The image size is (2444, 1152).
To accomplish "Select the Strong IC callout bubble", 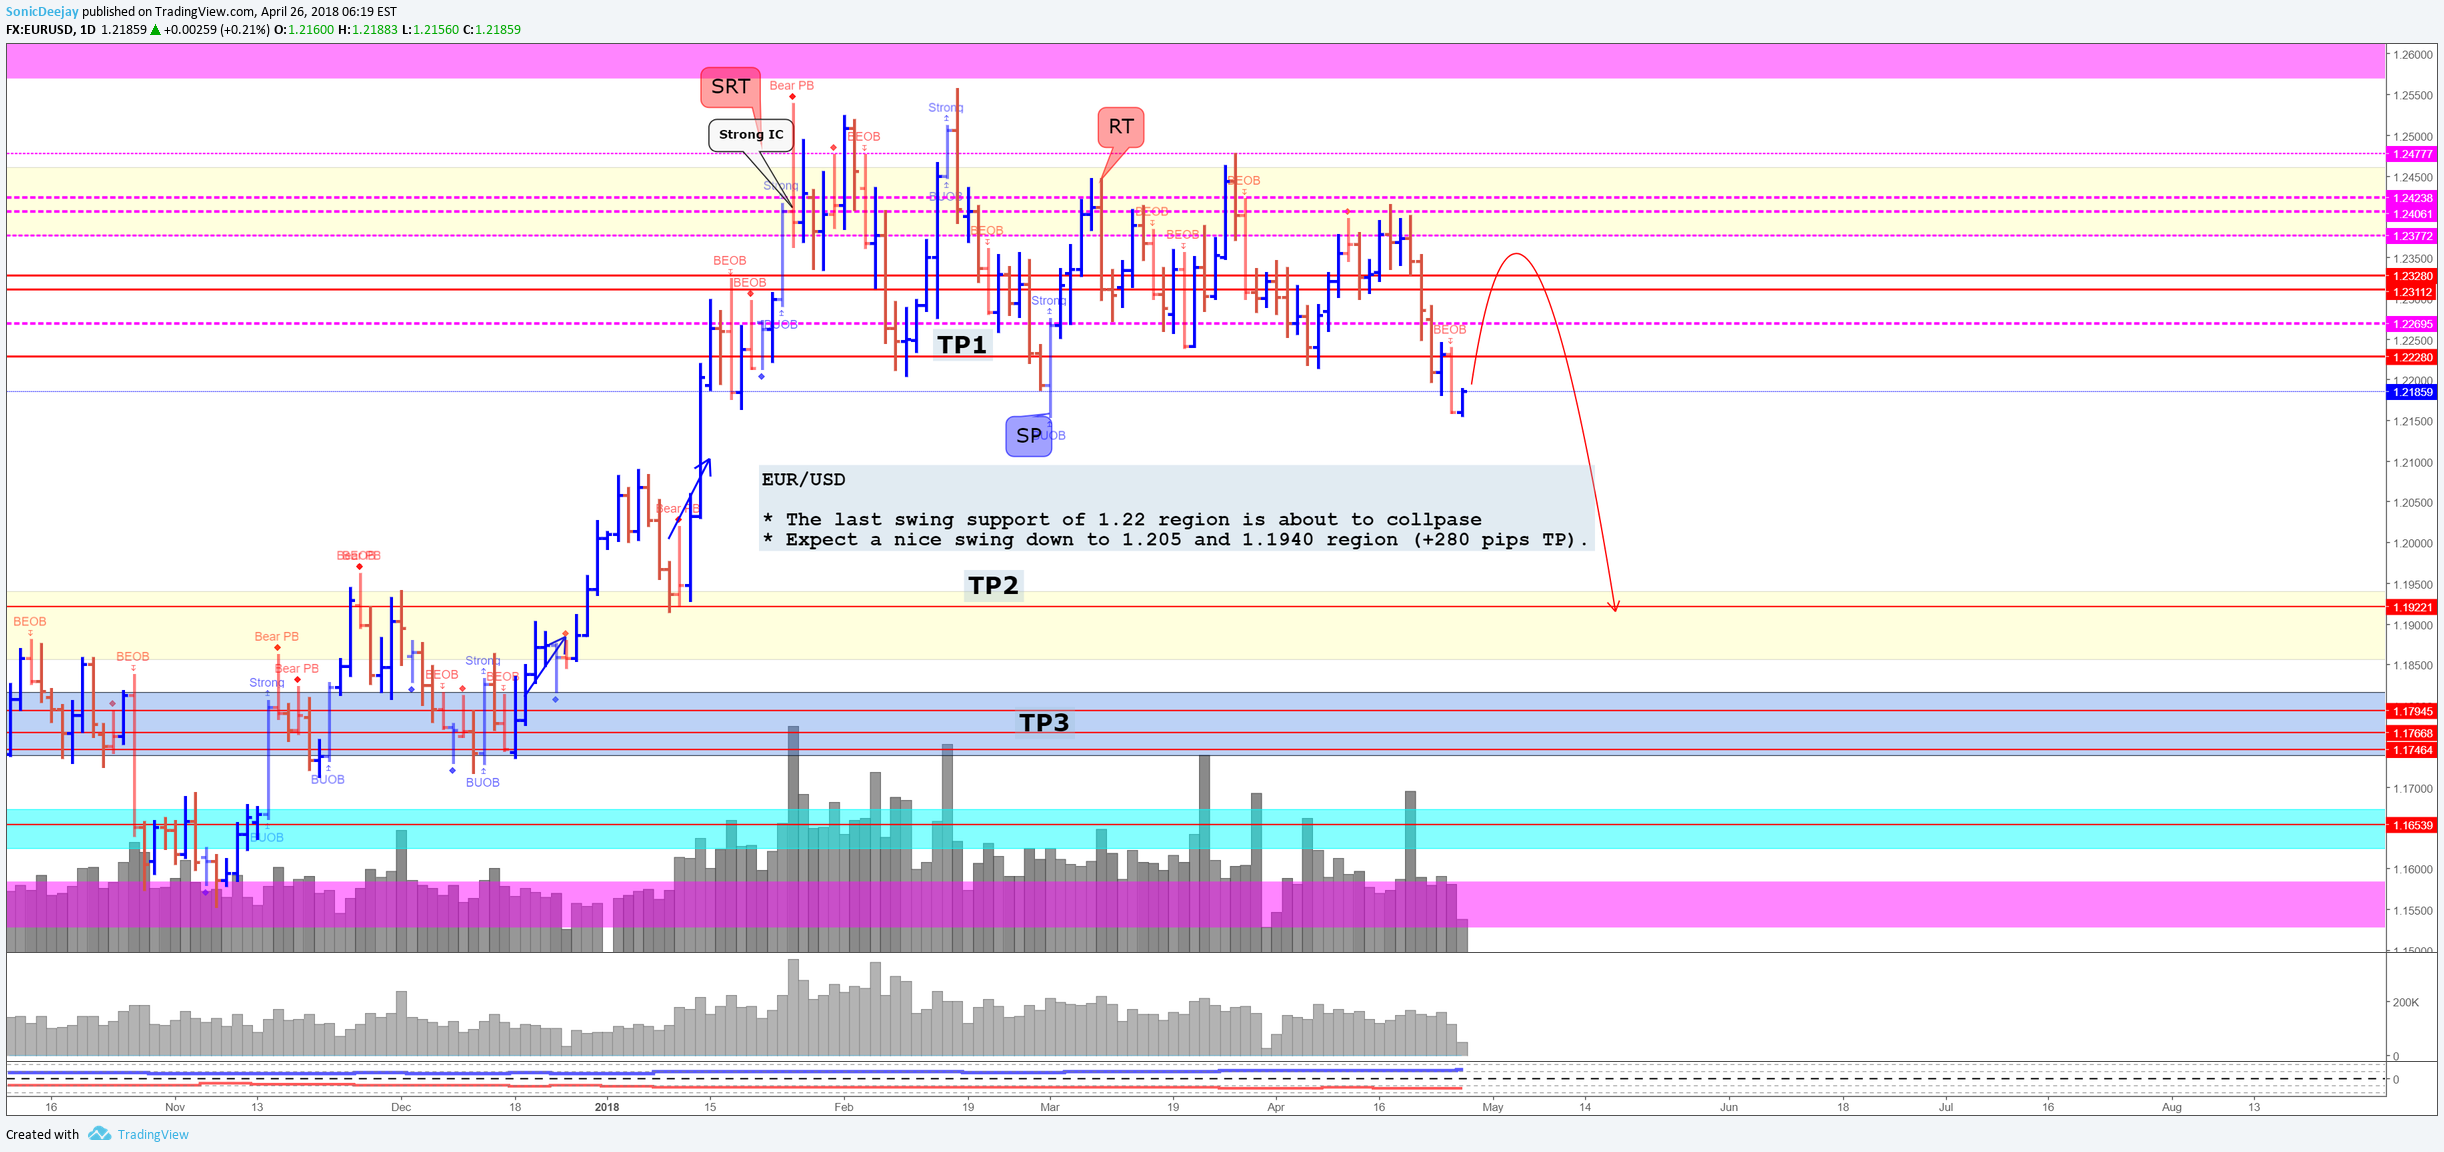I will tap(751, 135).
